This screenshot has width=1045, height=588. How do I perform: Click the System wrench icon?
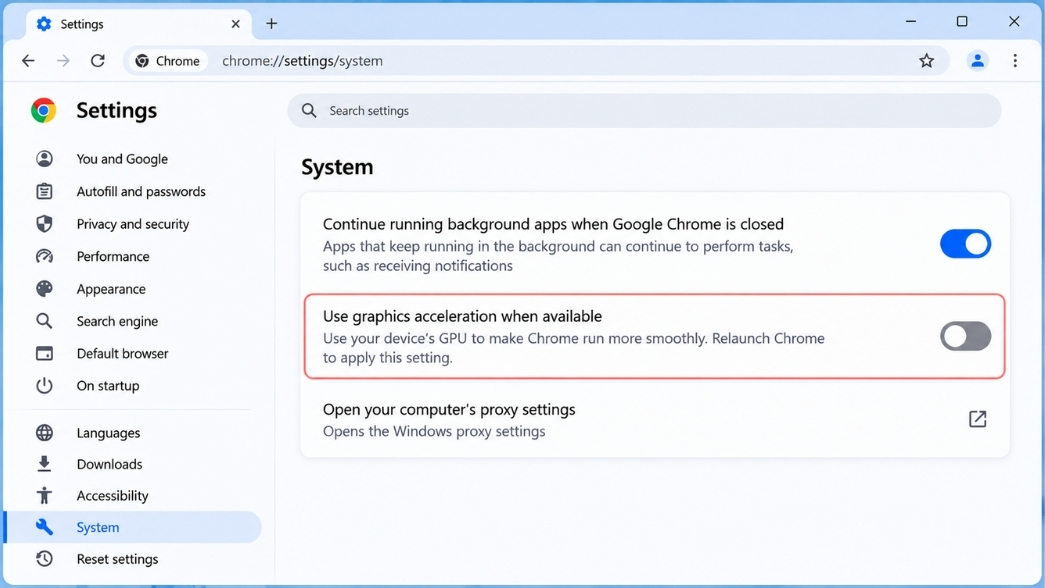tap(44, 527)
